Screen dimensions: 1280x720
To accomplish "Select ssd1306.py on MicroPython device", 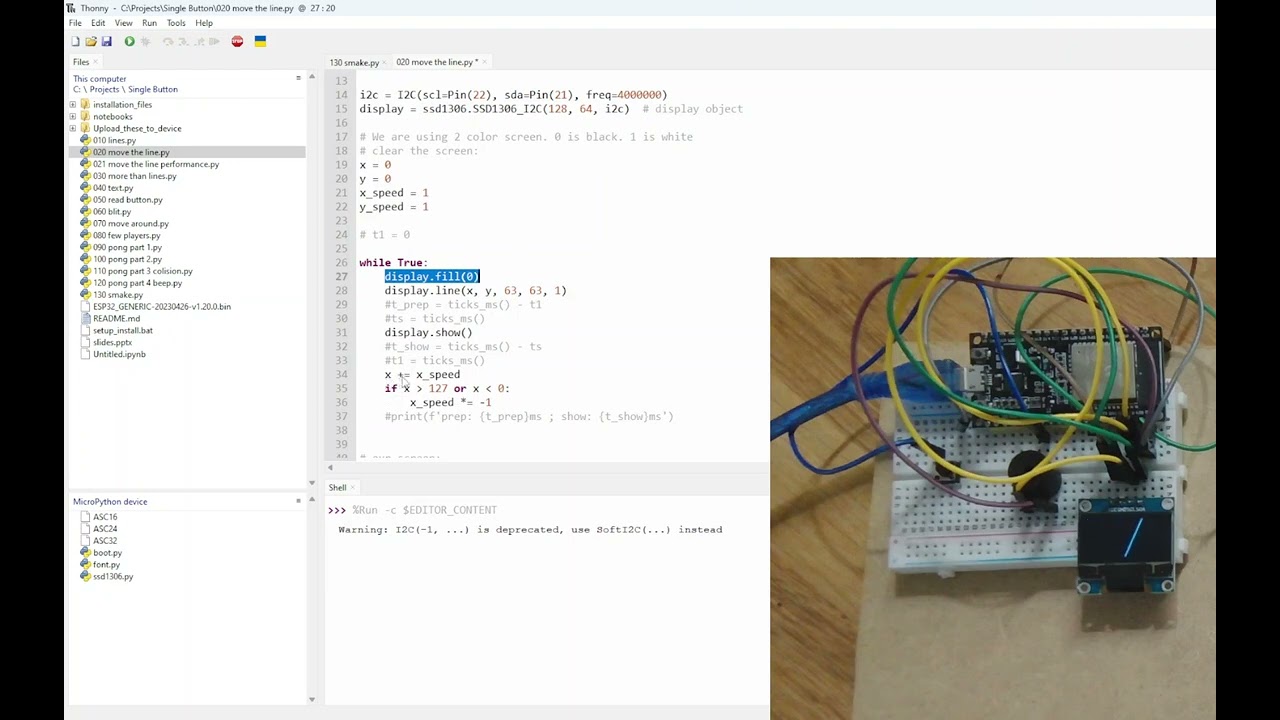I will pos(113,576).
